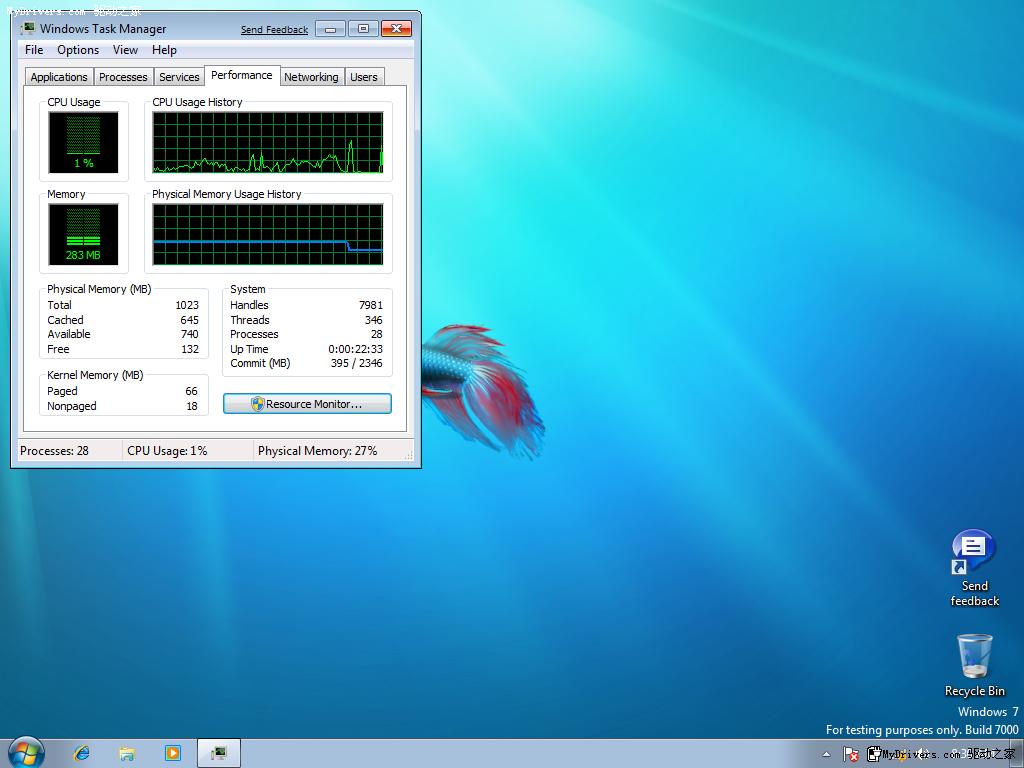This screenshot has width=1024, height=768.
Task: Click the Available memory value 740
Action: point(189,334)
